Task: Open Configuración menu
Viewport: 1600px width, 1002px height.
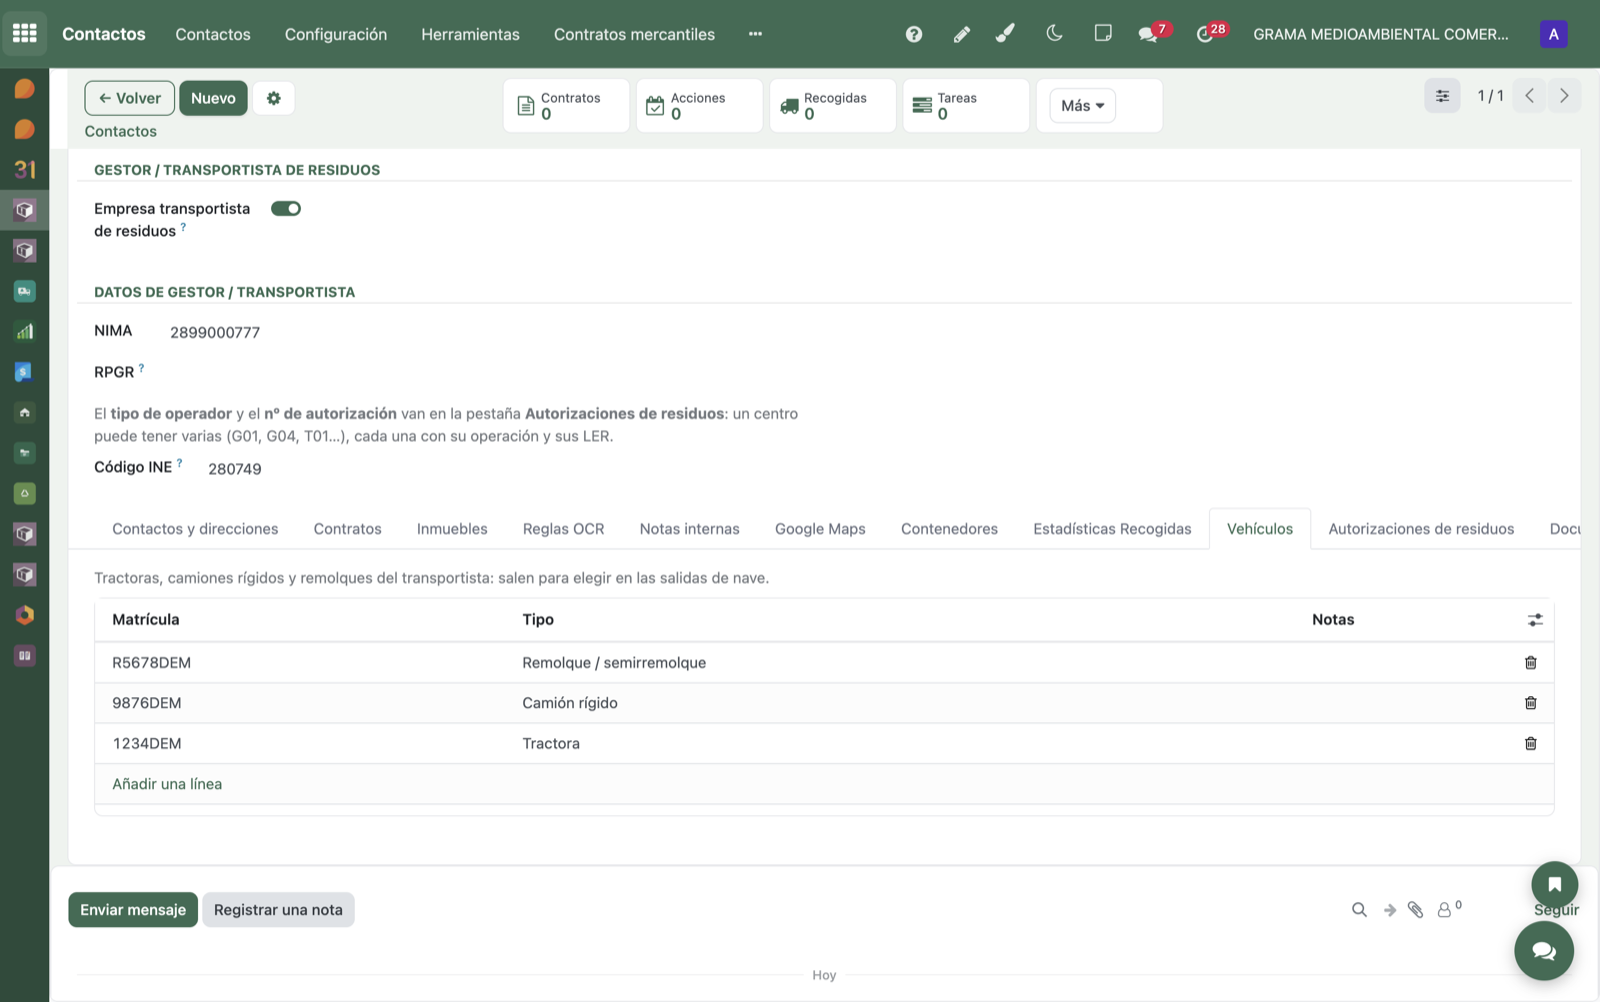Action: coord(336,34)
